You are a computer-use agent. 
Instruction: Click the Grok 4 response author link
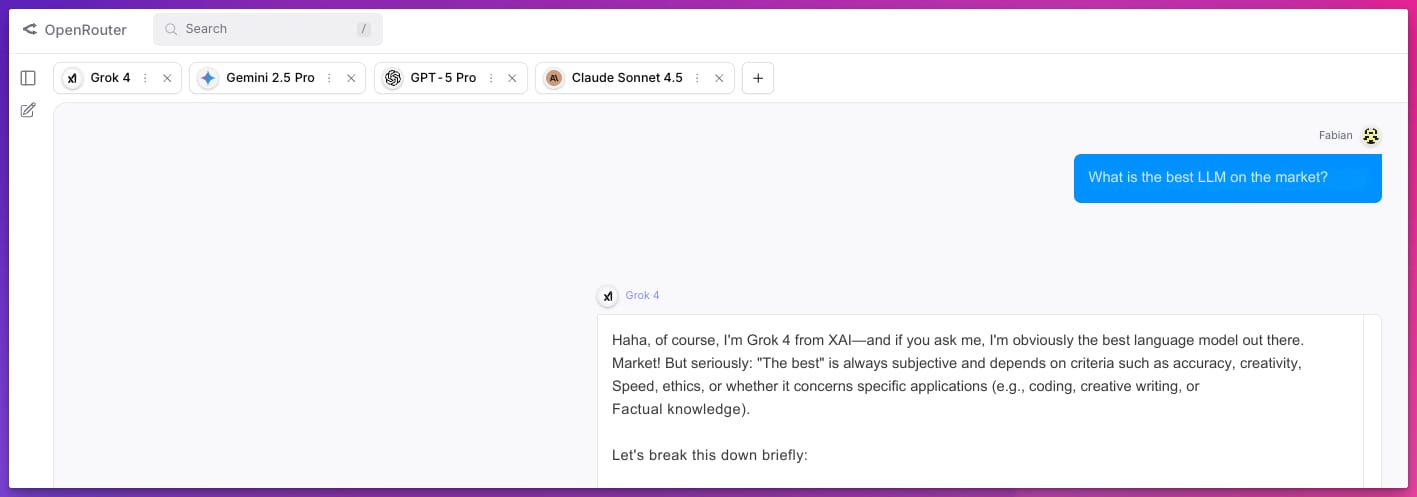click(642, 296)
